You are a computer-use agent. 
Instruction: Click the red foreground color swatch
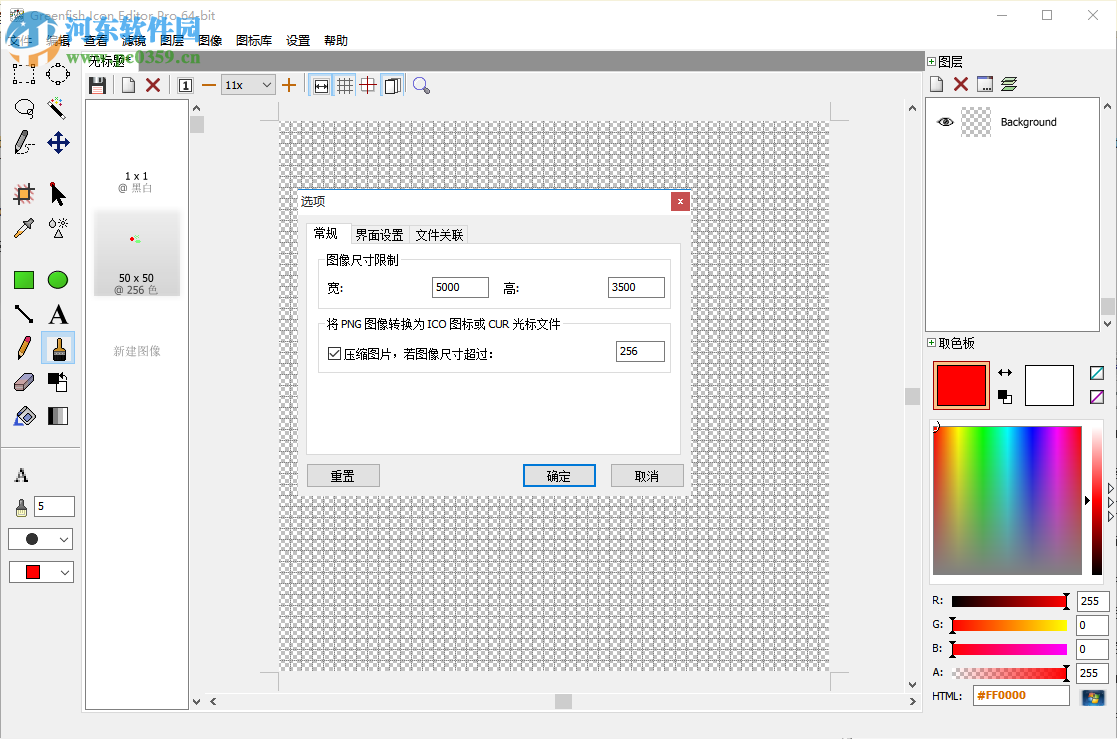pos(960,385)
